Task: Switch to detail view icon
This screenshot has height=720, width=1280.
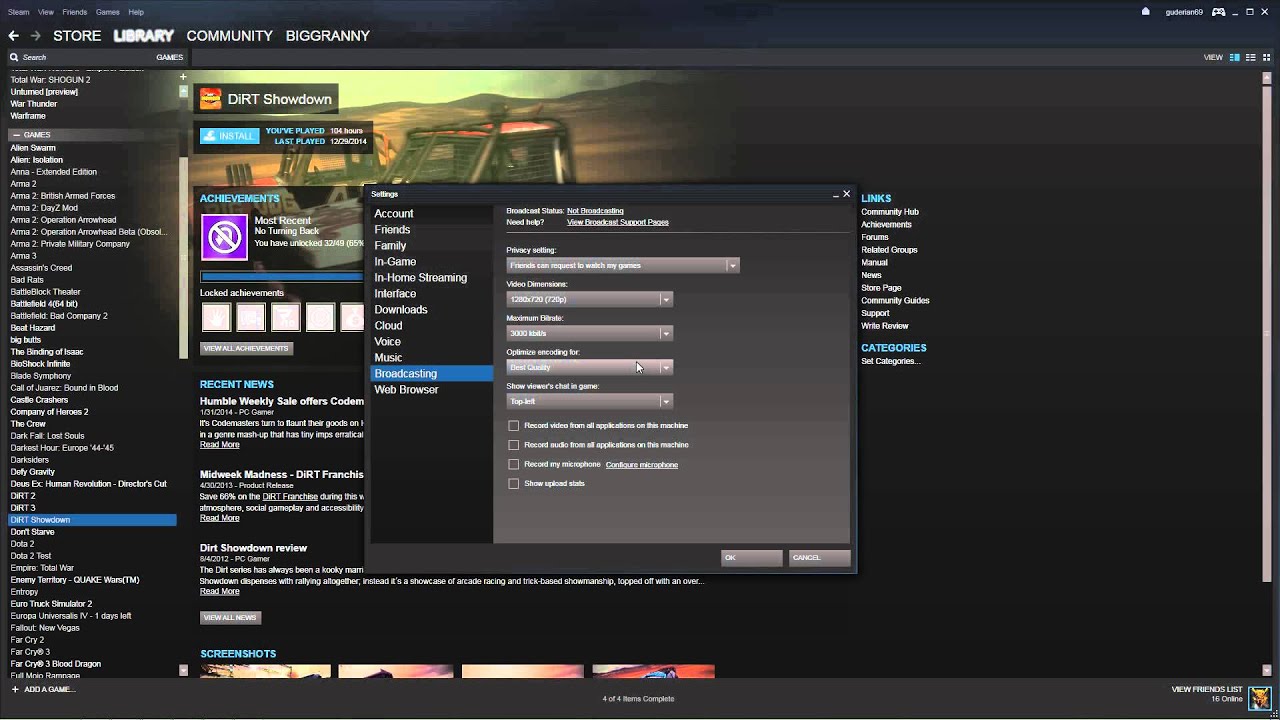Action: (1235, 58)
